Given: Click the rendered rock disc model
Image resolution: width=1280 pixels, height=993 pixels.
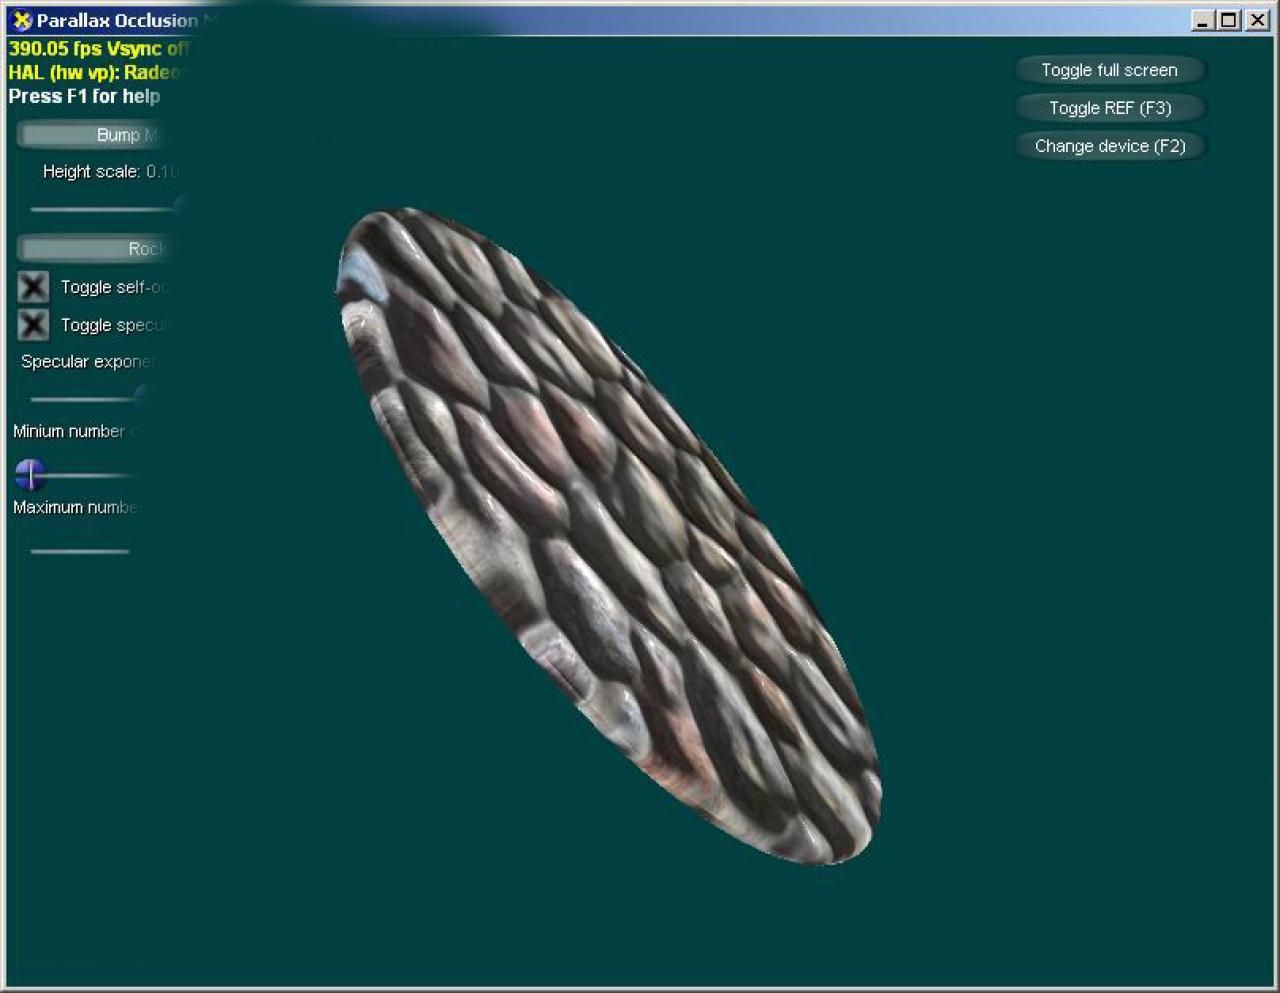Looking at the screenshot, I should [608, 535].
